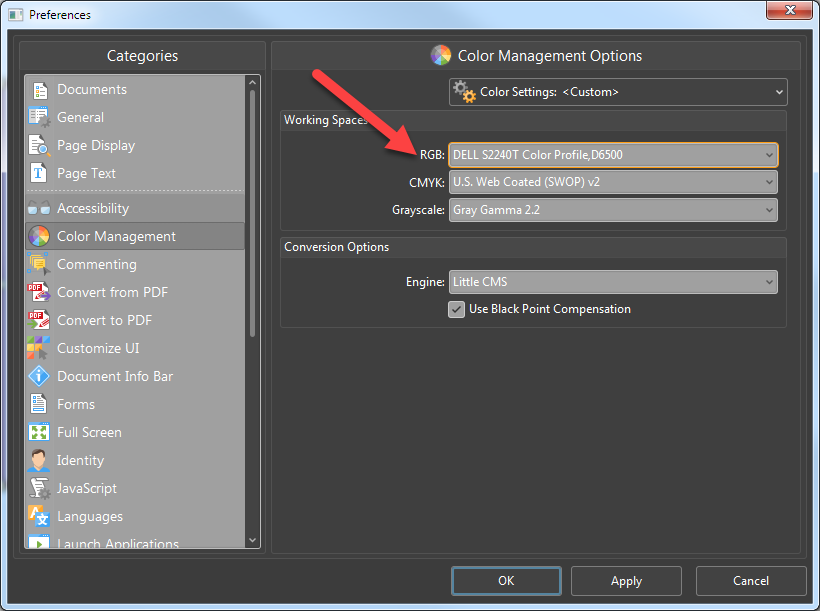Click the categories list scroll down arrow
The width and height of the screenshot is (820, 611).
253,540
